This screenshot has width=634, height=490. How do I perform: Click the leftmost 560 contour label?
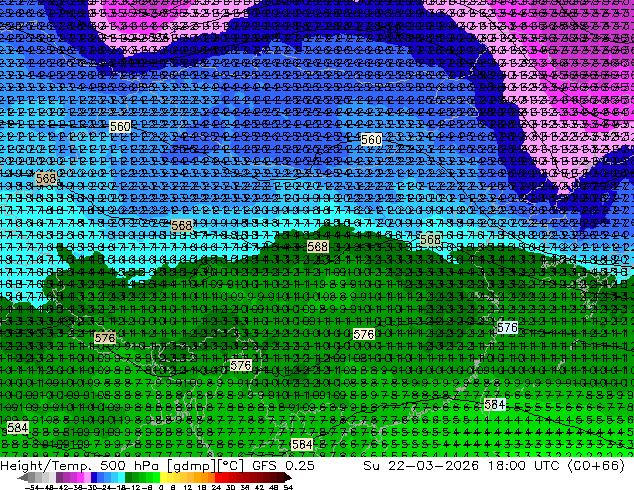point(120,127)
